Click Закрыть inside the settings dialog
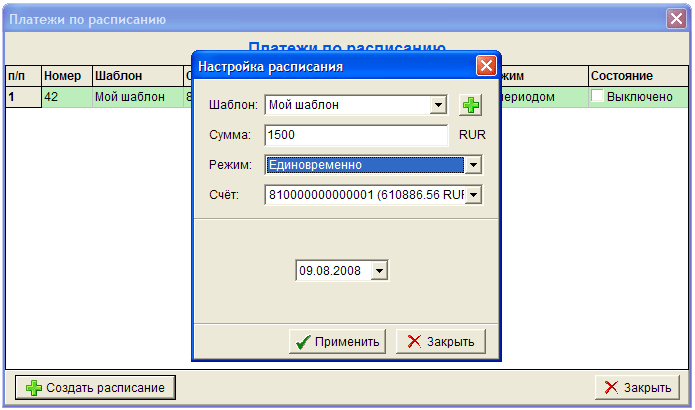Image resolution: width=695 pixels, height=410 pixels. pos(441,342)
